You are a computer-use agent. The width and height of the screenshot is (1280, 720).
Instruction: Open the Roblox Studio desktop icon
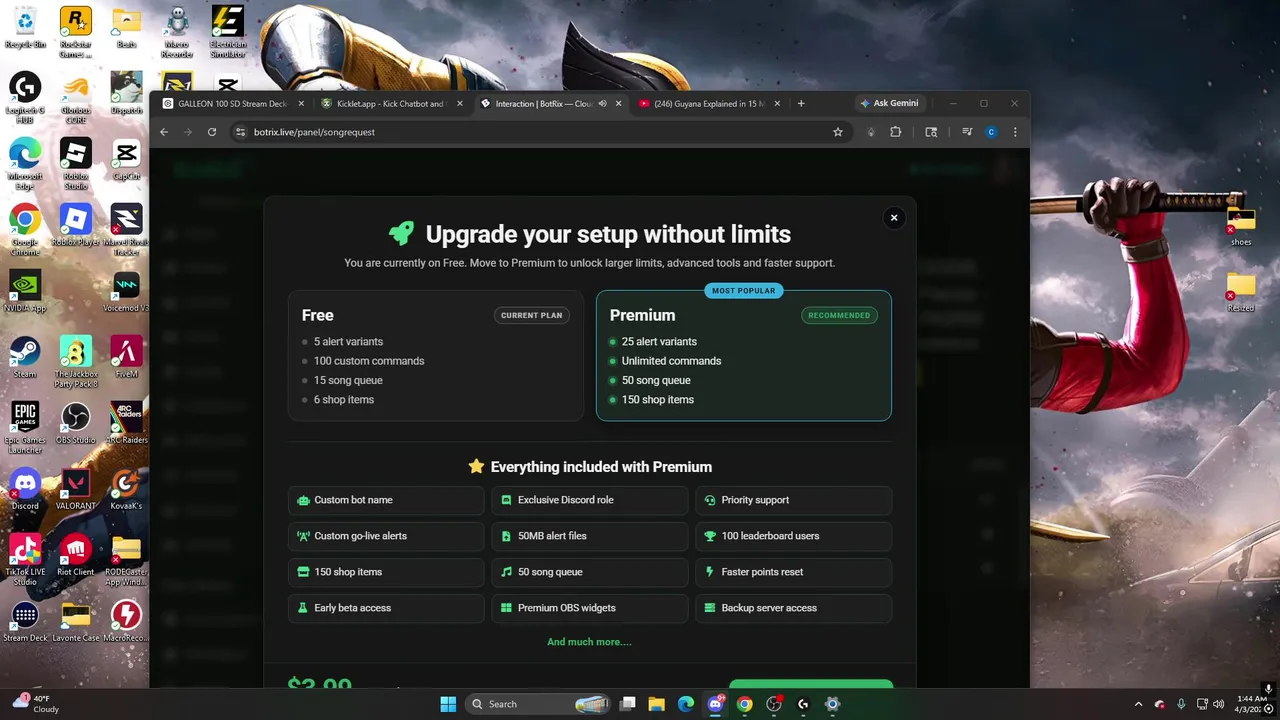pos(75,163)
